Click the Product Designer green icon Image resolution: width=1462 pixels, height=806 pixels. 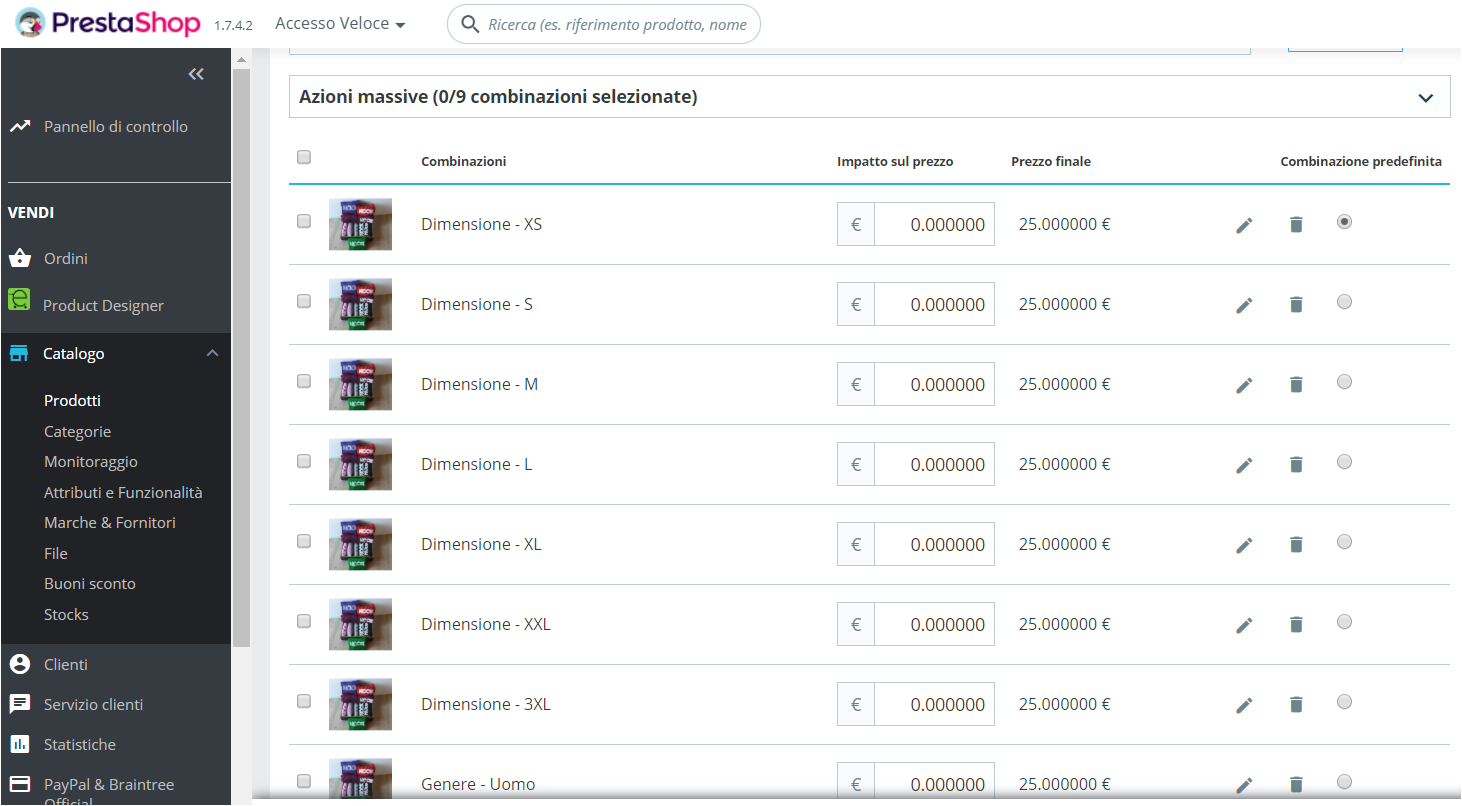(19, 299)
